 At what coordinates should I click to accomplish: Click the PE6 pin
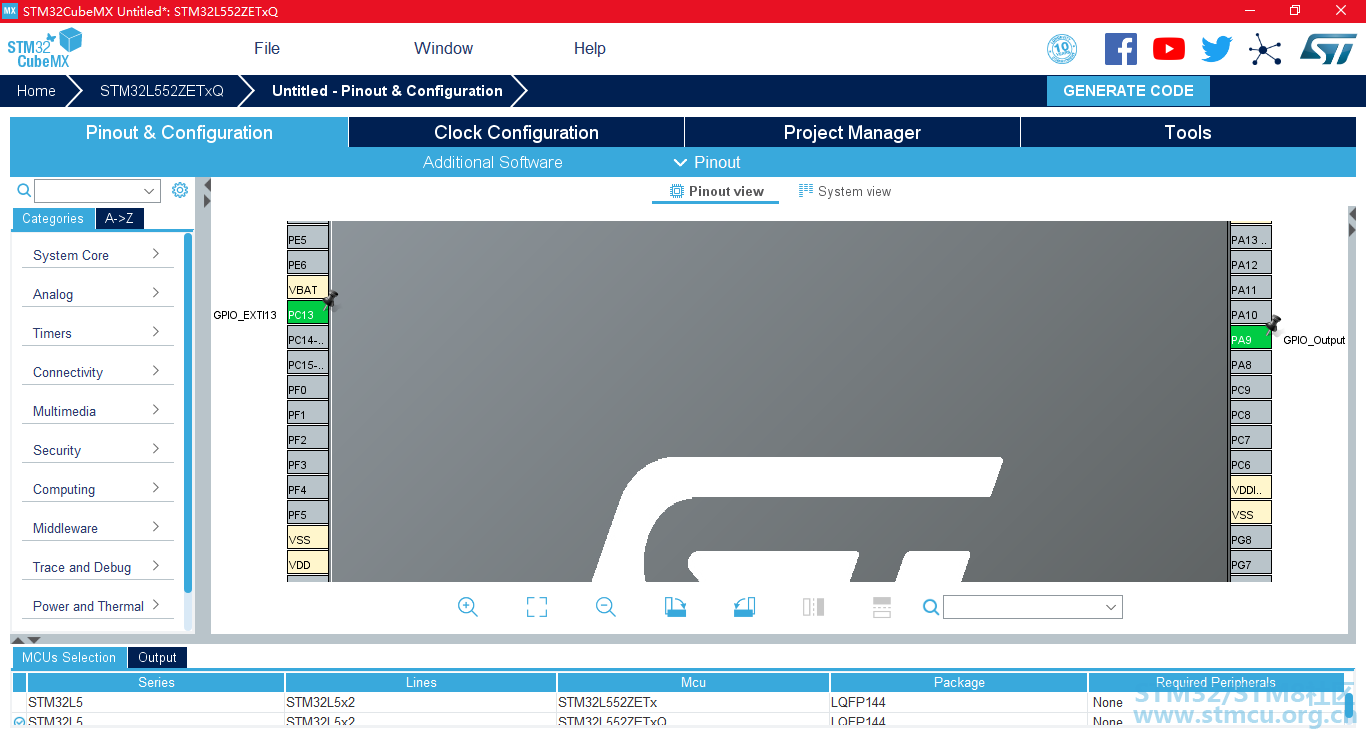308,264
